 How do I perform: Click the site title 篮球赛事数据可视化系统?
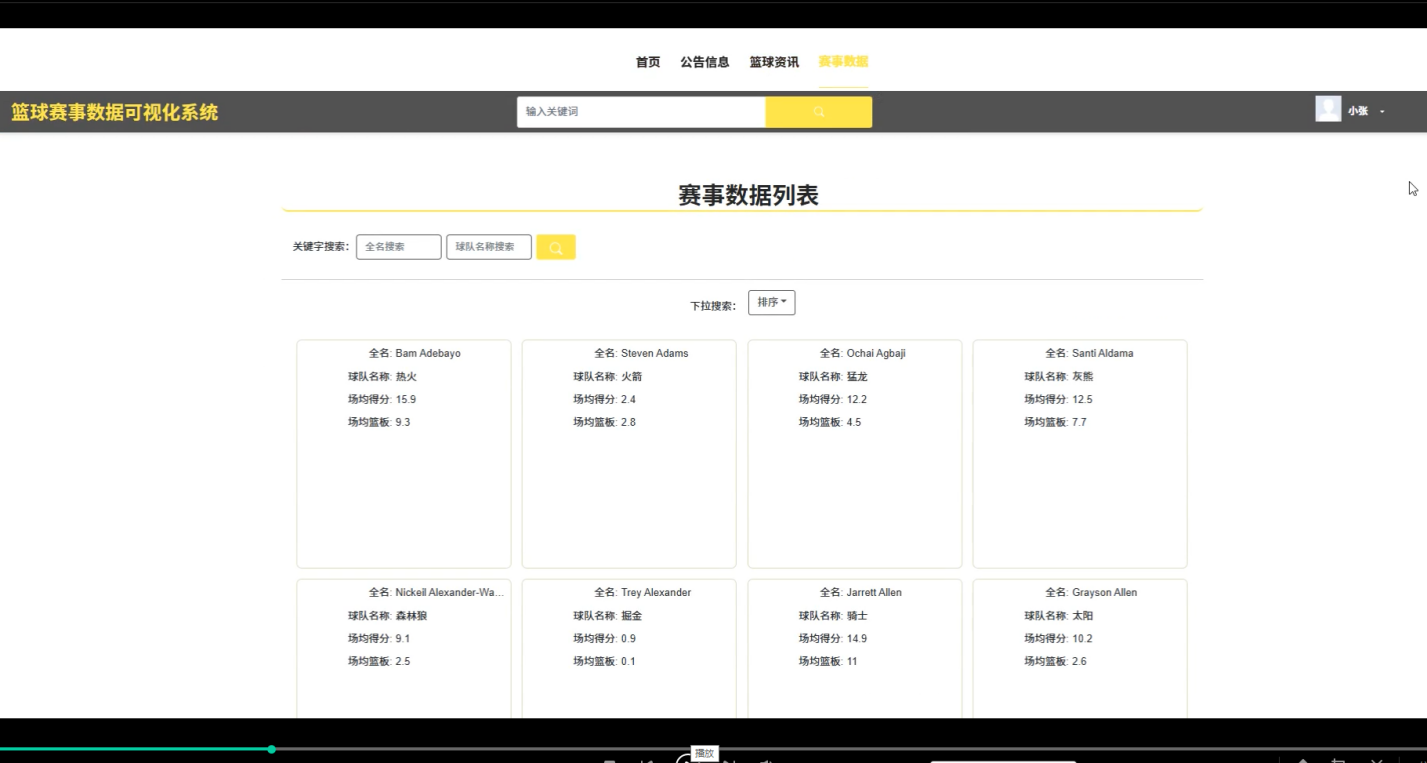tap(115, 112)
